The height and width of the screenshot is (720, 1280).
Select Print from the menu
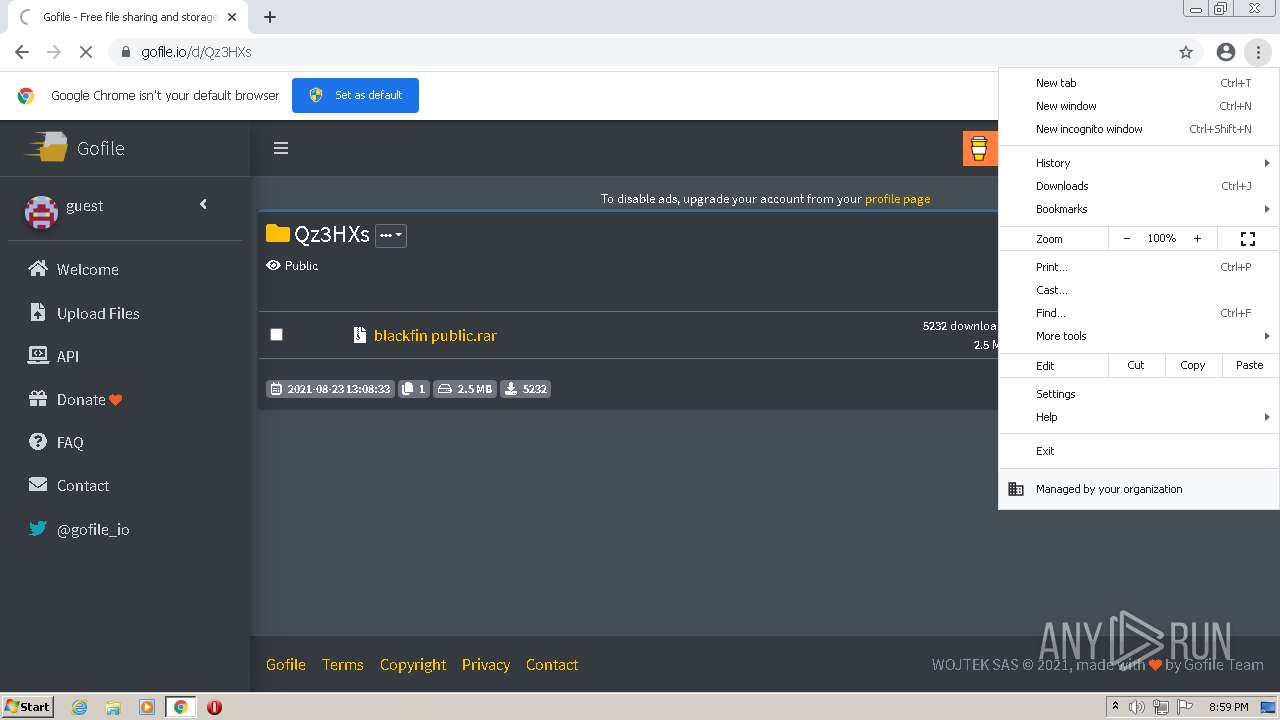coord(1139,267)
